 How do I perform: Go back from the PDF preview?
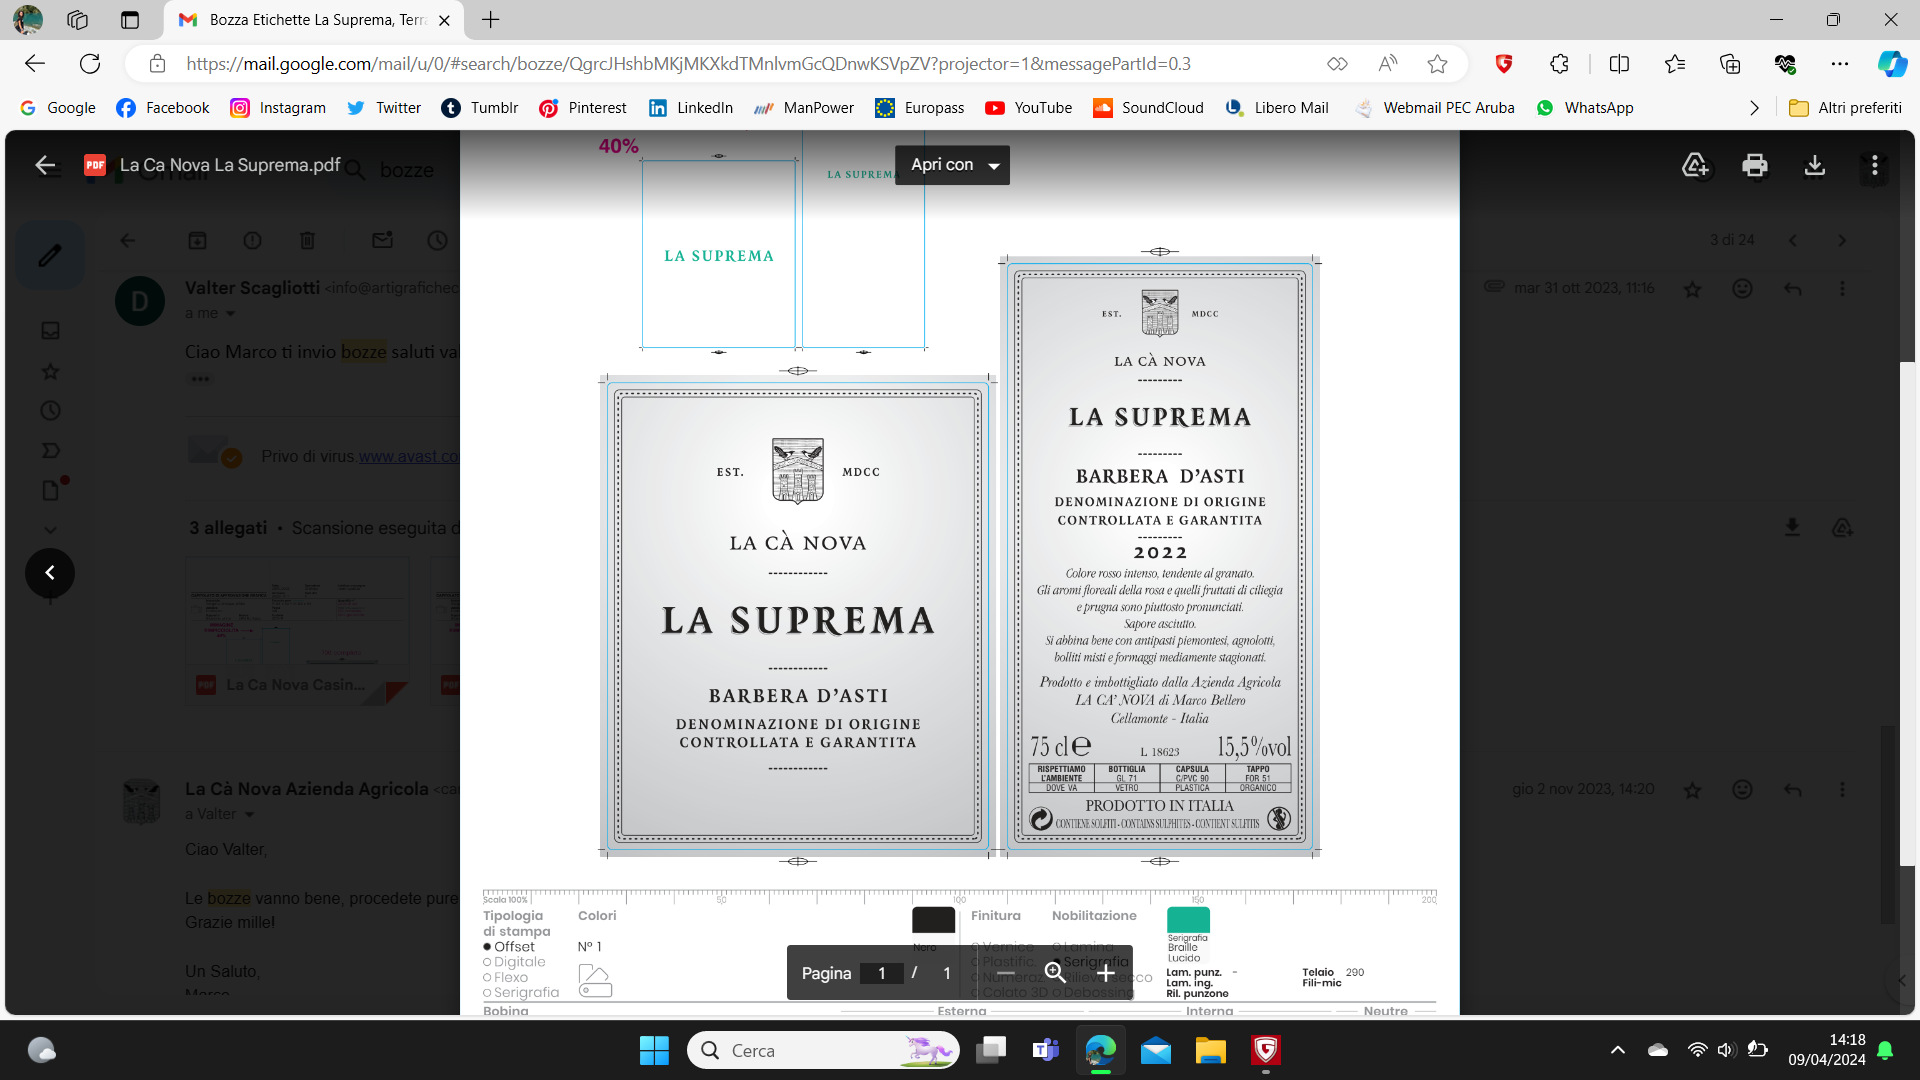45,165
